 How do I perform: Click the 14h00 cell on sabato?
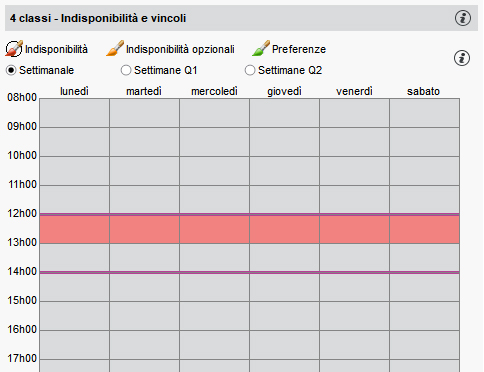click(424, 287)
